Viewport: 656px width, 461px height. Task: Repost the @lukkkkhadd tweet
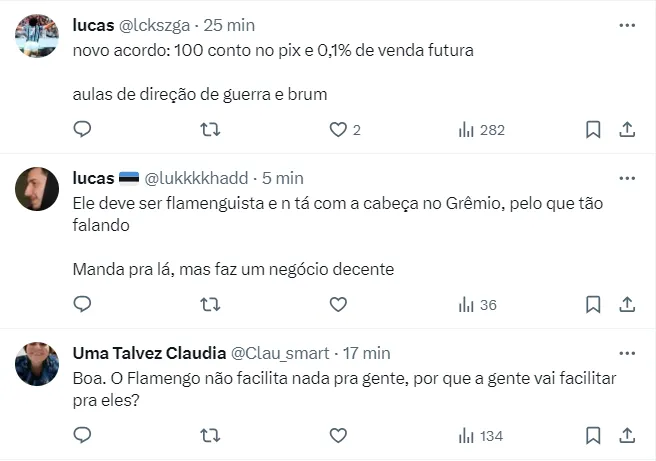coord(210,304)
